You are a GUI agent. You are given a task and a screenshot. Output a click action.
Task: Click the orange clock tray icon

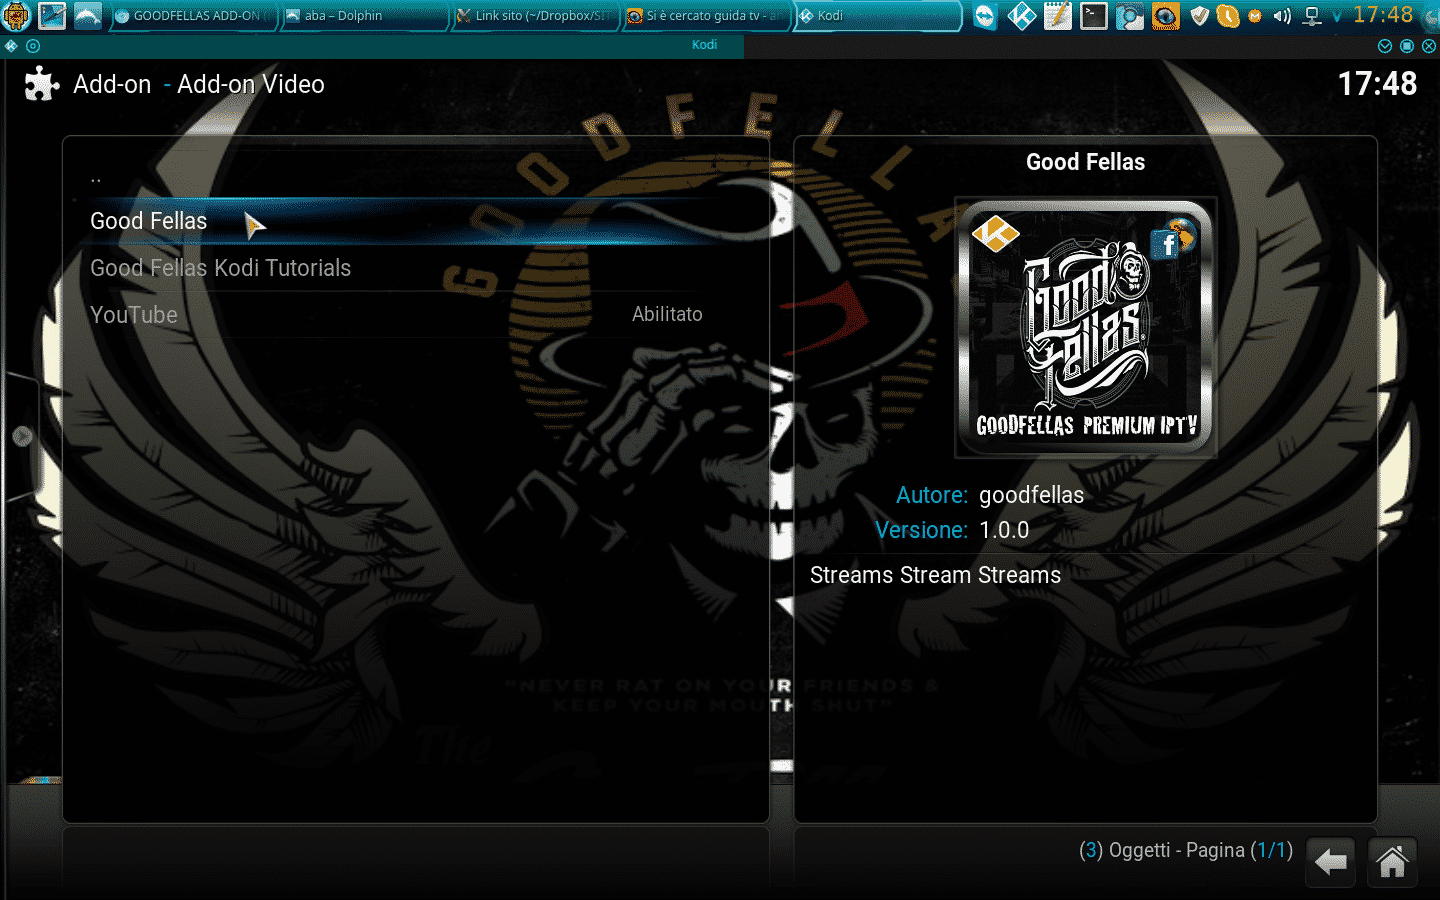(x=1228, y=16)
